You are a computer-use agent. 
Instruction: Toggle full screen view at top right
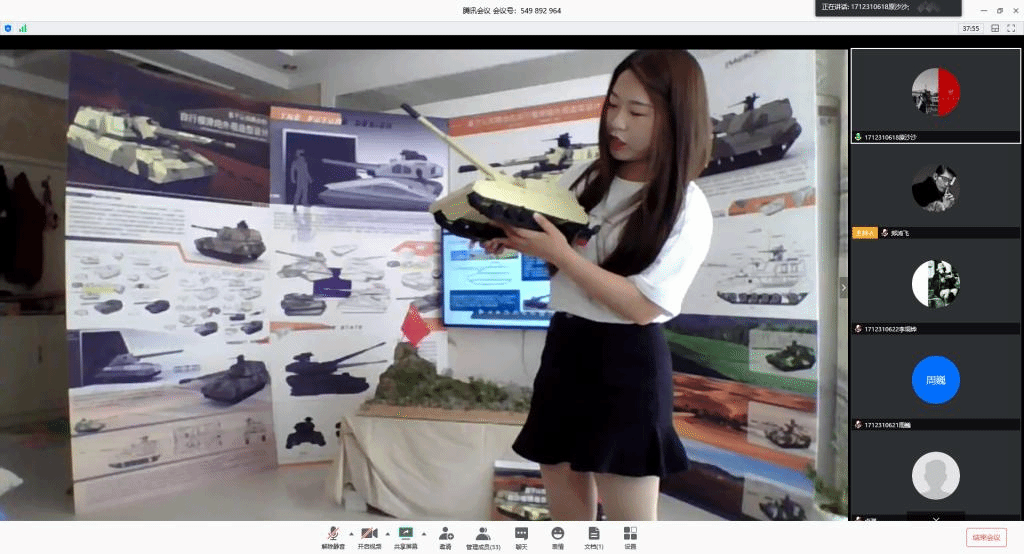click(x=1011, y=28)
